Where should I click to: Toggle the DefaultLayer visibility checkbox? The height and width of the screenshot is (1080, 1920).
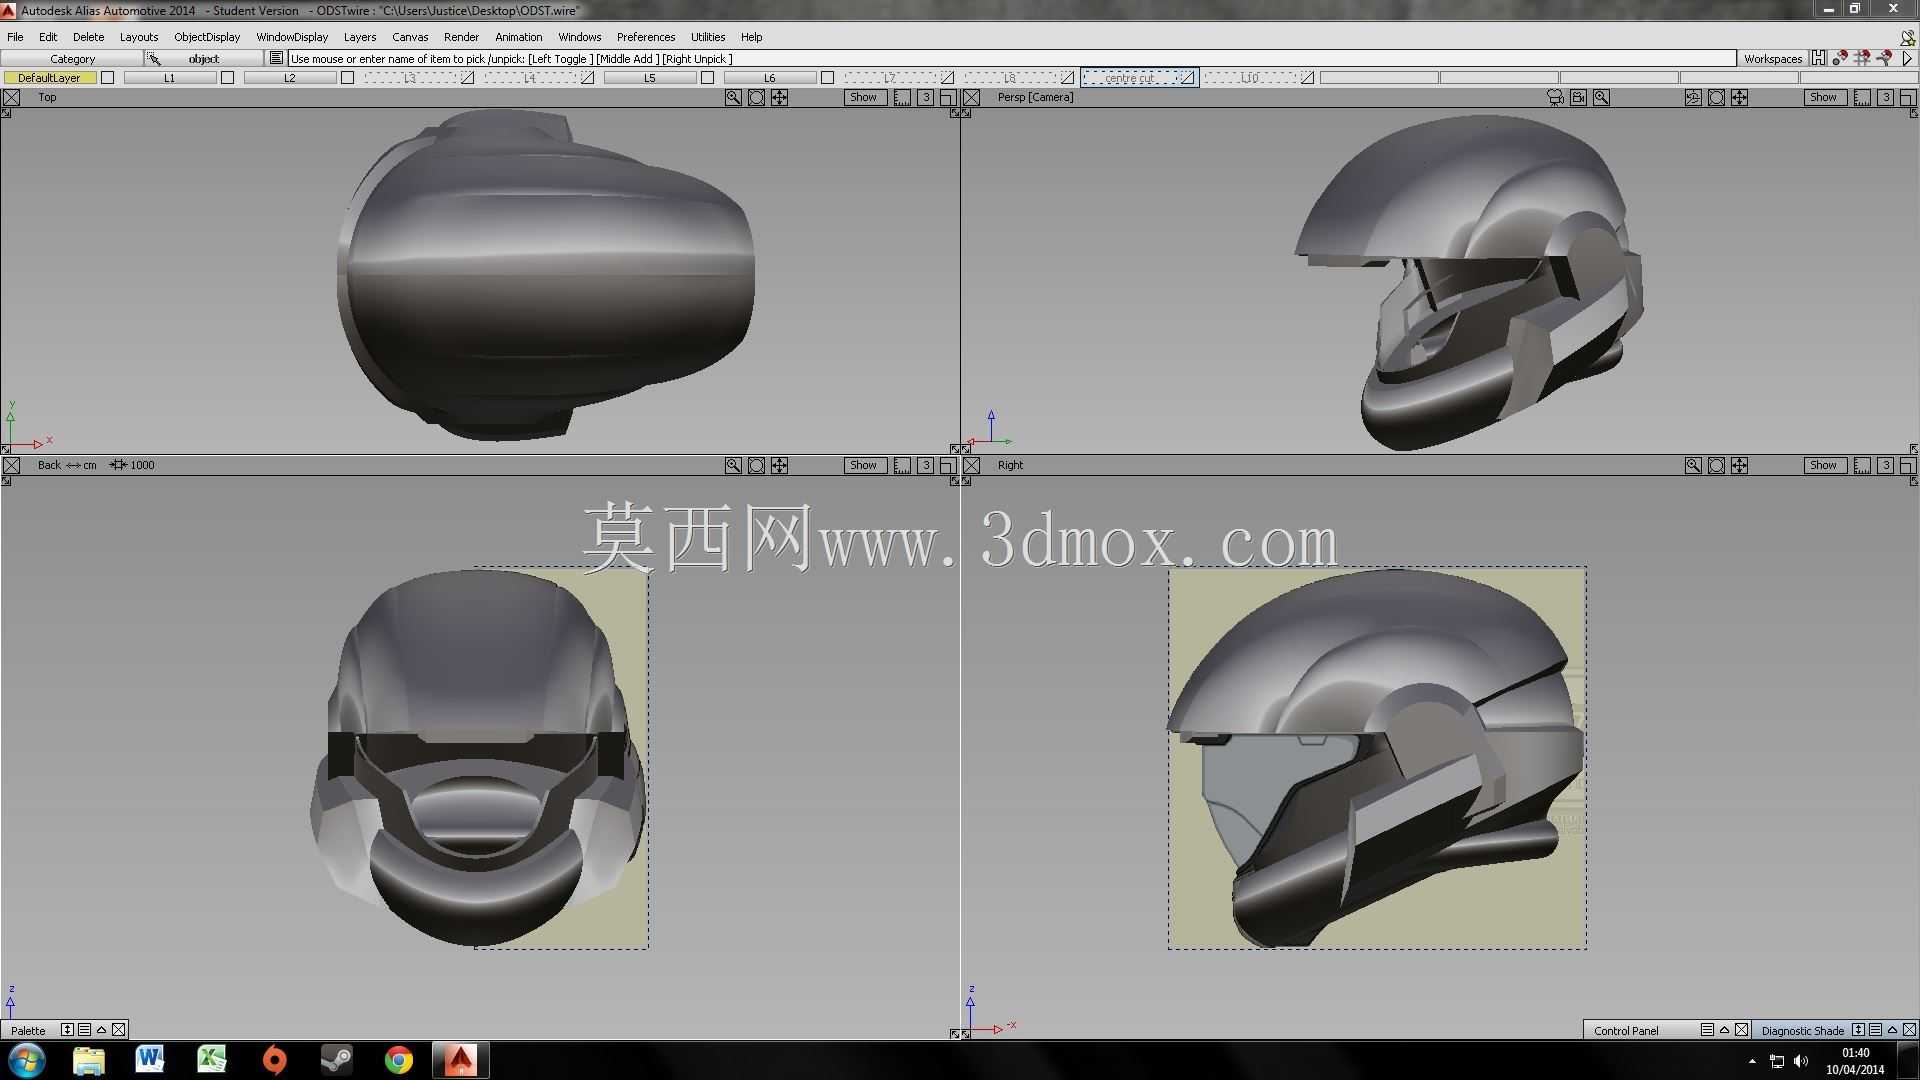coord(108,78)
